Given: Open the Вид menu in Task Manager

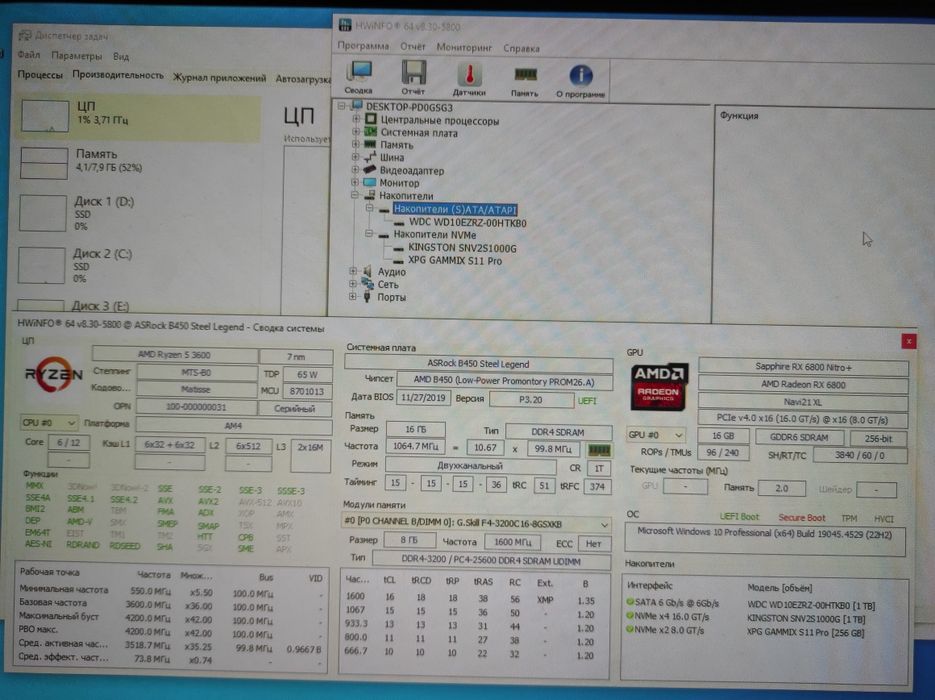Looking at the screenshot, I should tap(121, 57).
